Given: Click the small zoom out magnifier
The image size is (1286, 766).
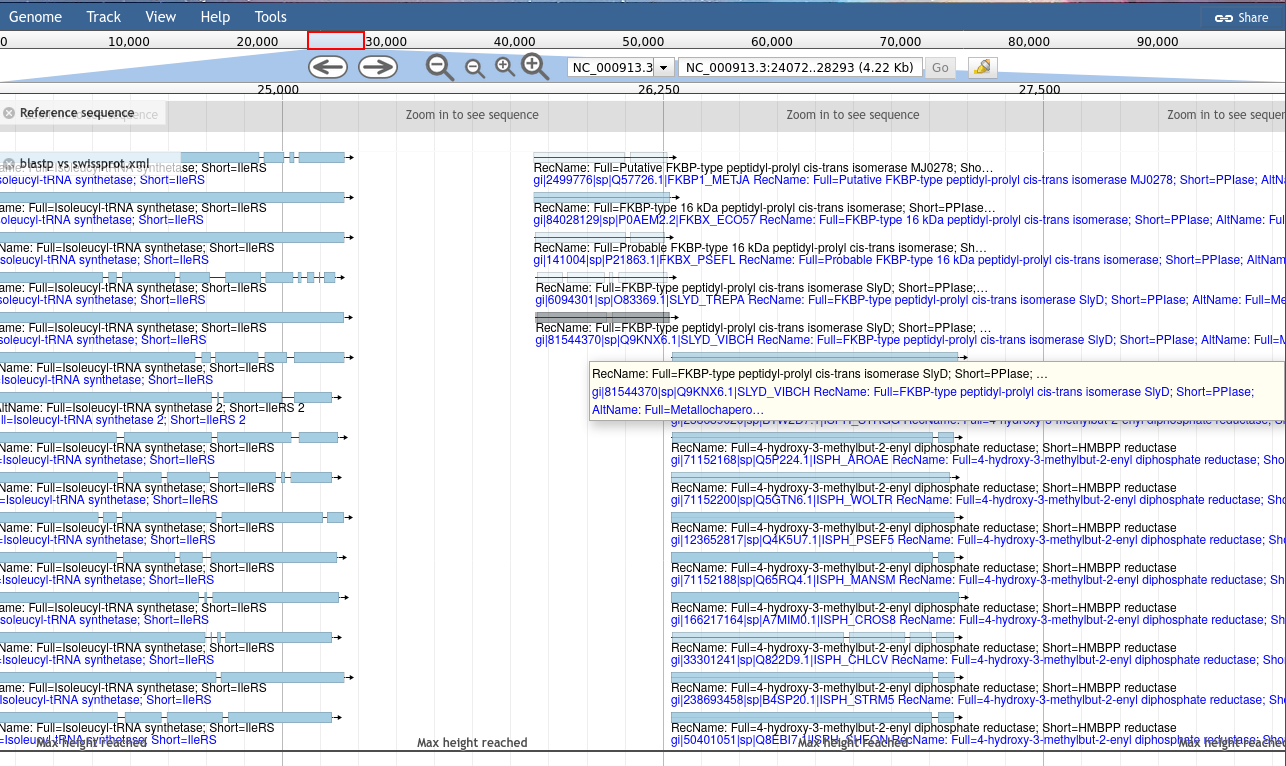Looking at the screenshot, I should pos(475,68).
